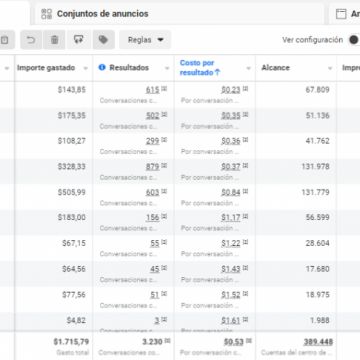
Task: Click the attribution icon beside $1,17
Action: point(245,217)
